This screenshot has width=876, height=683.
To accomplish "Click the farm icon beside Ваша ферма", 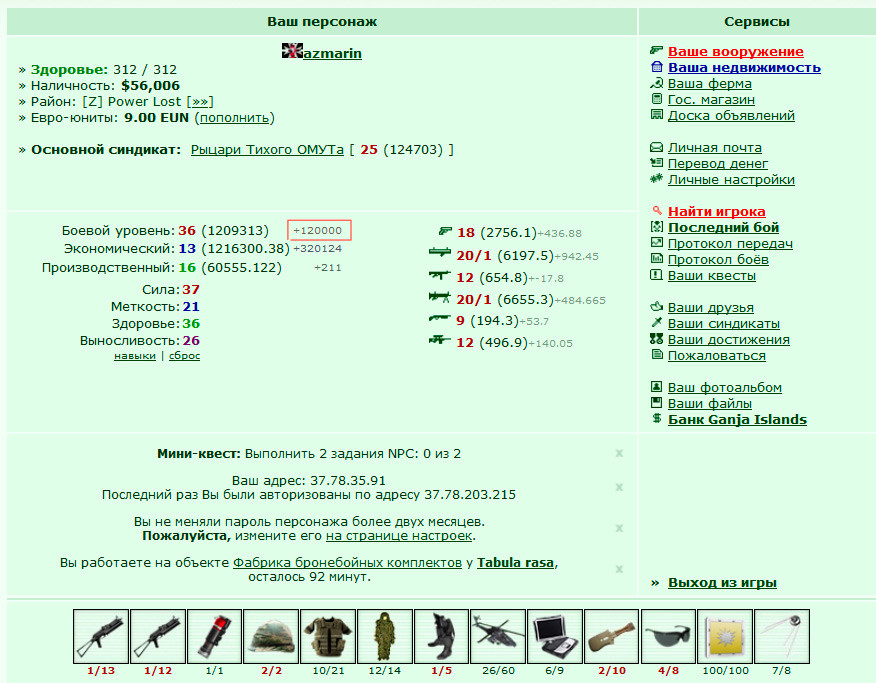I will [x=656, y=83].
